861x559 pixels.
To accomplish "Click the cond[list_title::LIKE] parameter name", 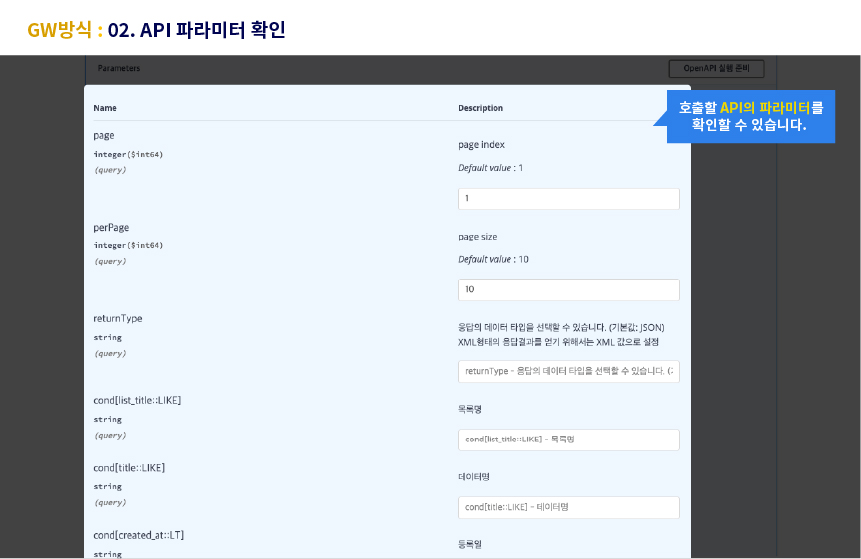I will point(137,401).
